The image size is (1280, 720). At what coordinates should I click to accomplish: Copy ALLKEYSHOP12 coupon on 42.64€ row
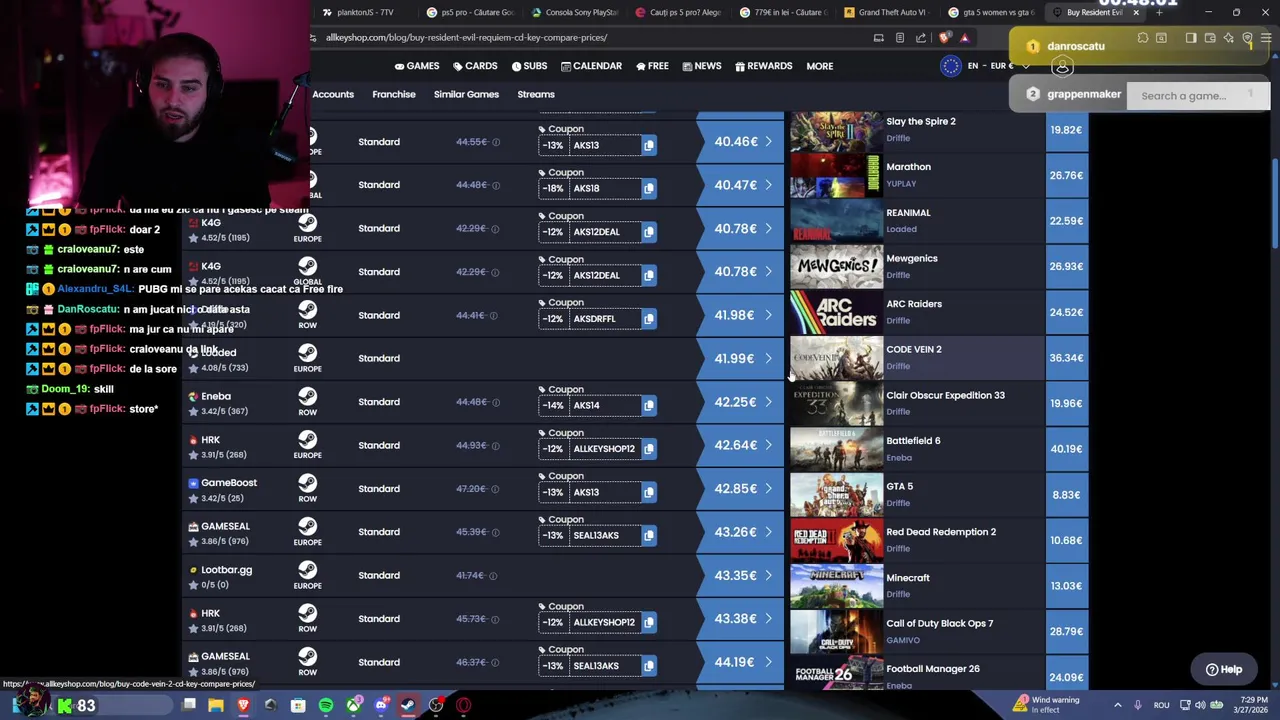click(x=648, y=449)
